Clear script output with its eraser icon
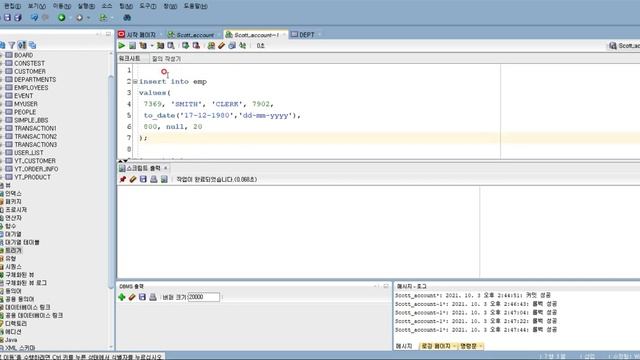The width and height of the screenshot is (640, 360). (133, 179)
